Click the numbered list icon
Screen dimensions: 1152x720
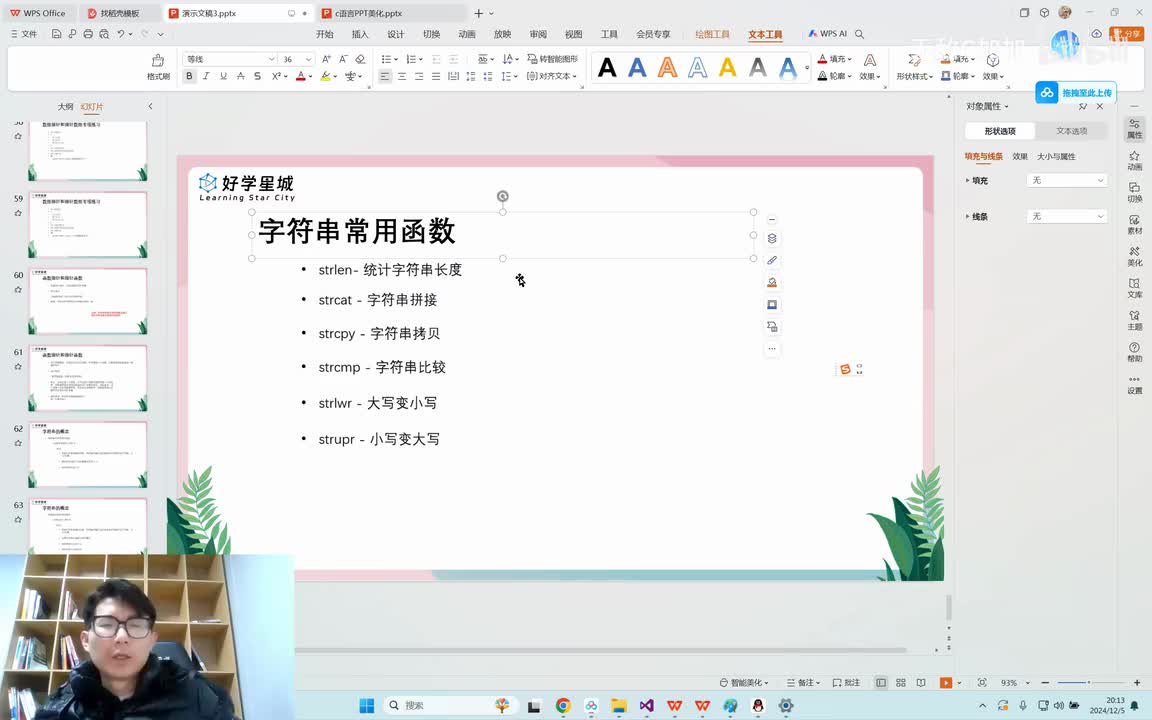(411, 59)
